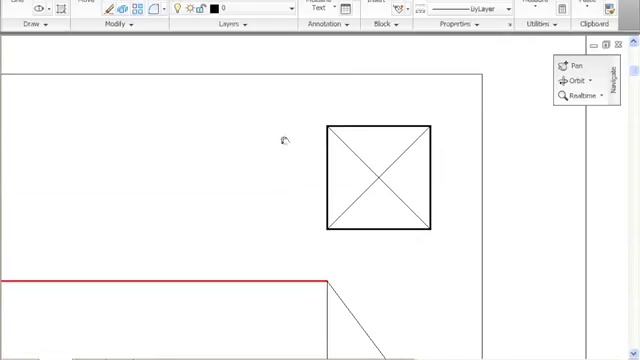Click the hatch boundary icon in Draw panel

pyautogui.click(x=61, y=9)
